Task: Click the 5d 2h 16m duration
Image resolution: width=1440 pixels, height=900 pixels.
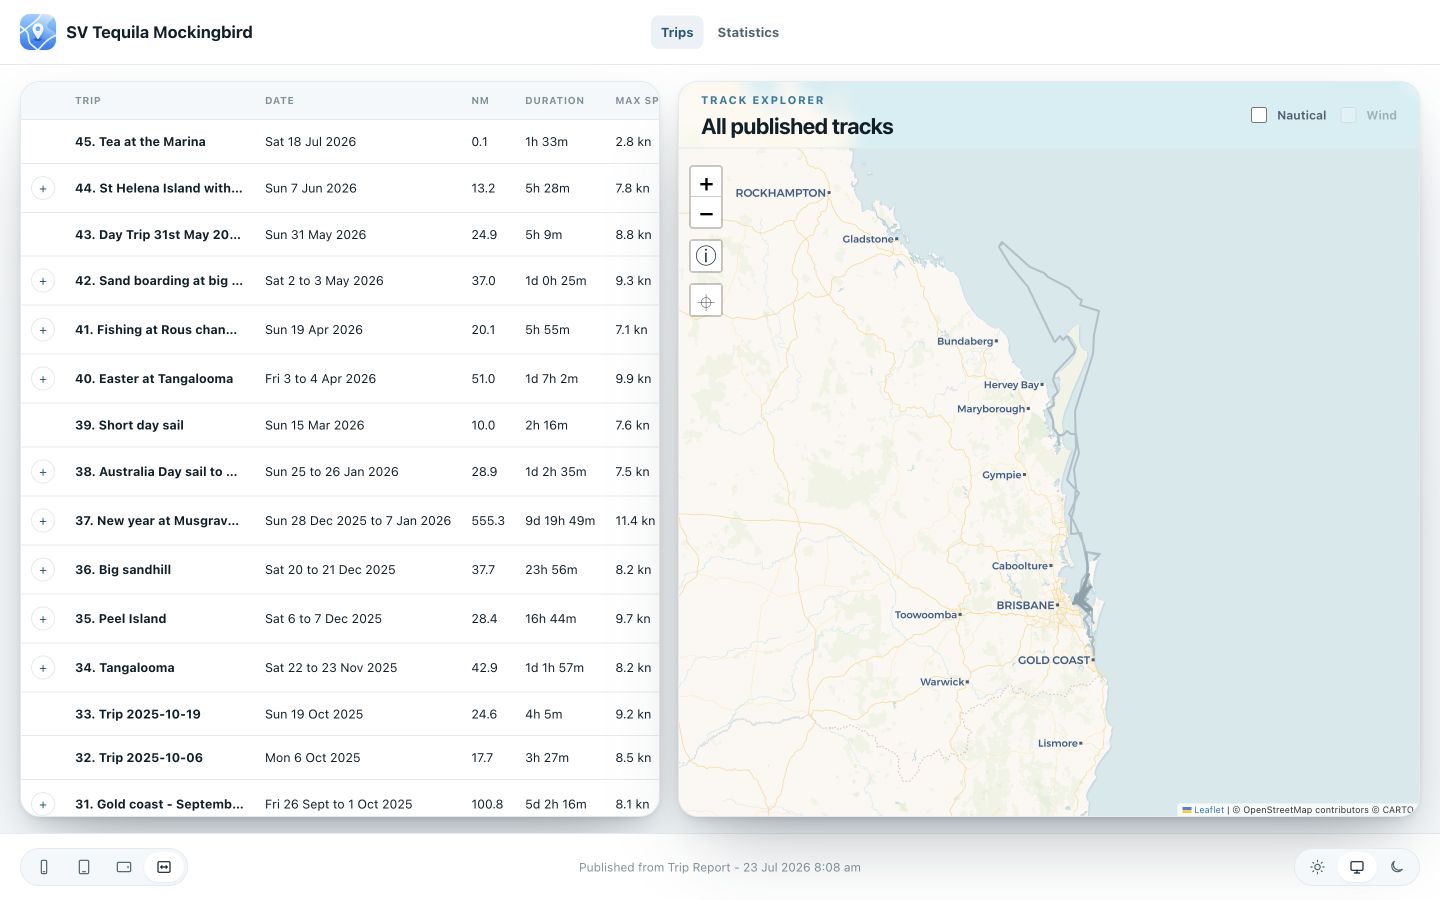Action: (x=556, y=804)
